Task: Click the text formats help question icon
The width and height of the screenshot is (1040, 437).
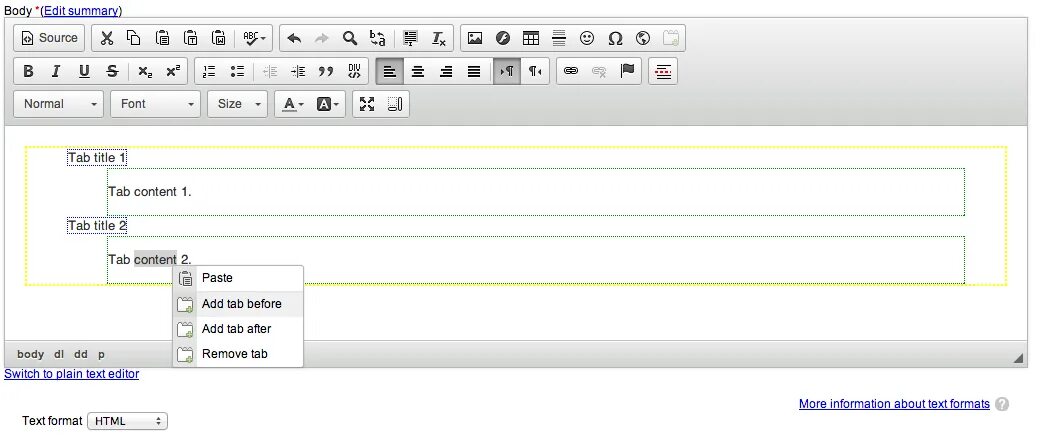Action: click(x=1002, y=404)
